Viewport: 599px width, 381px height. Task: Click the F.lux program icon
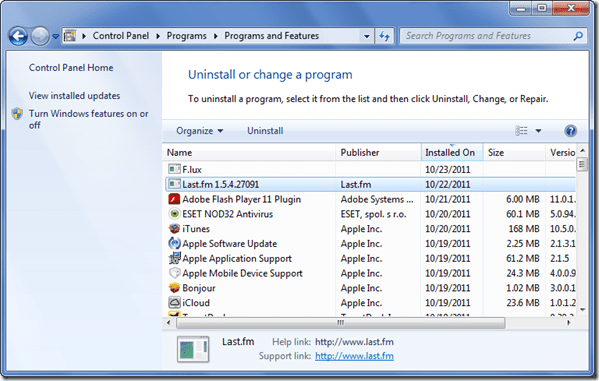pos(174,169)
